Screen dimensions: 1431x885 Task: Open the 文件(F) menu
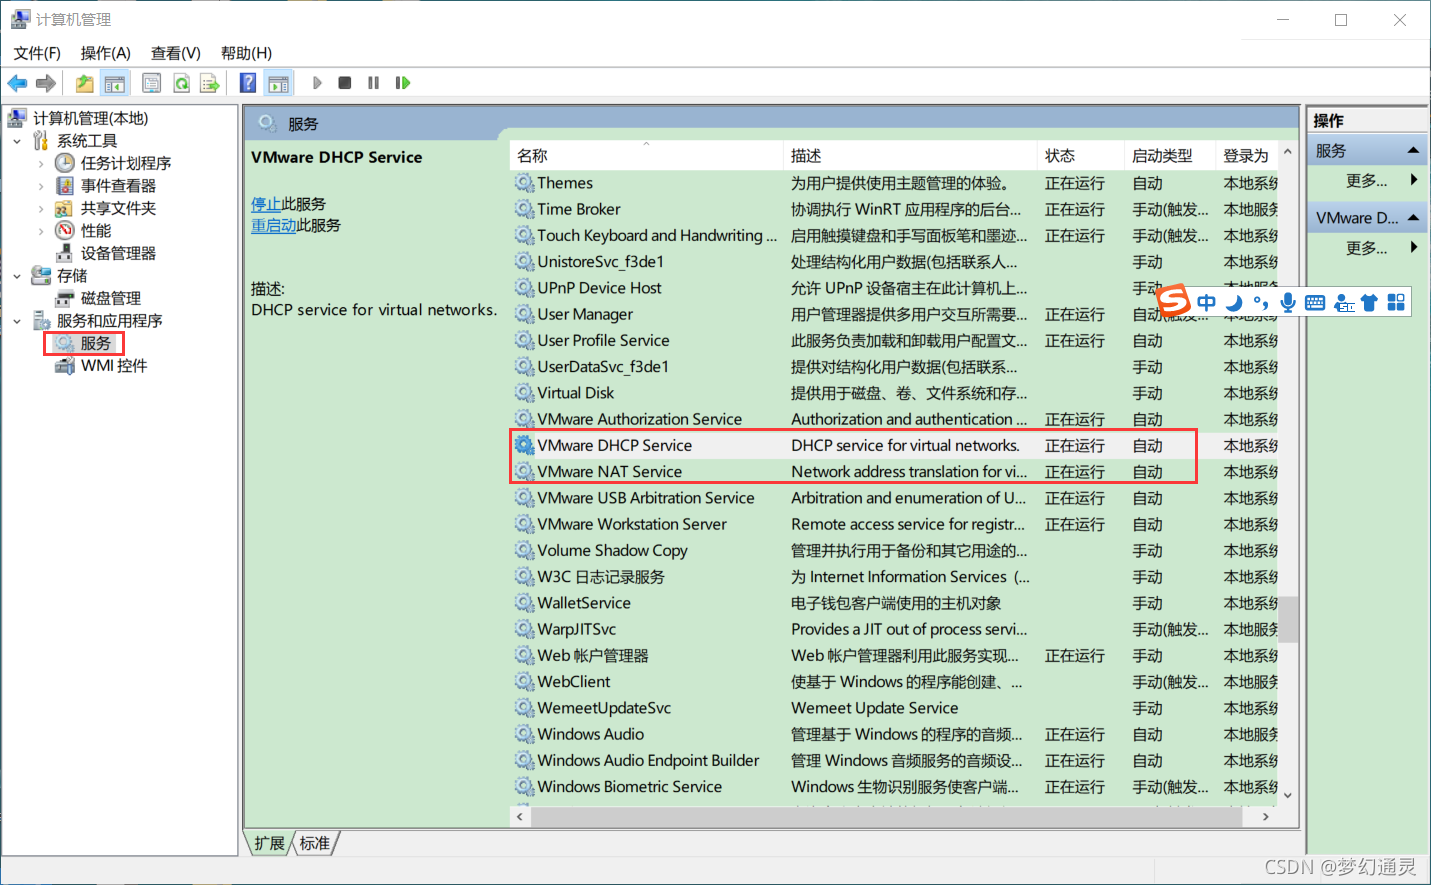pyautogui.click(x=37, y=53)
